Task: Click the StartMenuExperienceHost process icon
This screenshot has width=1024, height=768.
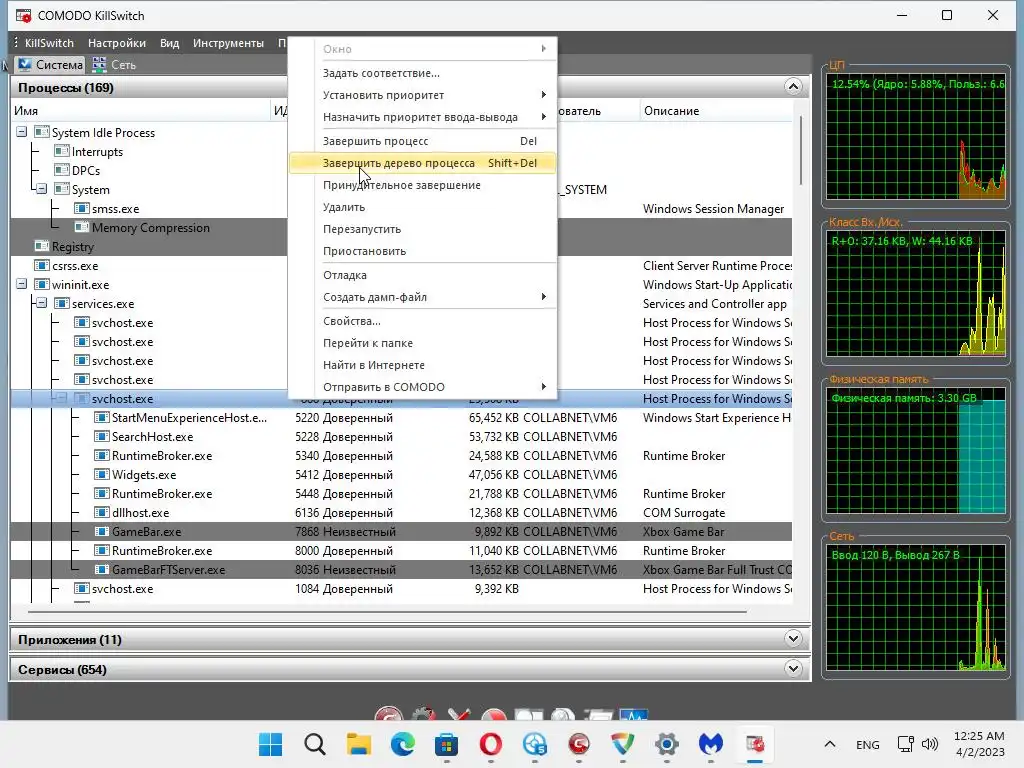Action: (x=102, y=417)
